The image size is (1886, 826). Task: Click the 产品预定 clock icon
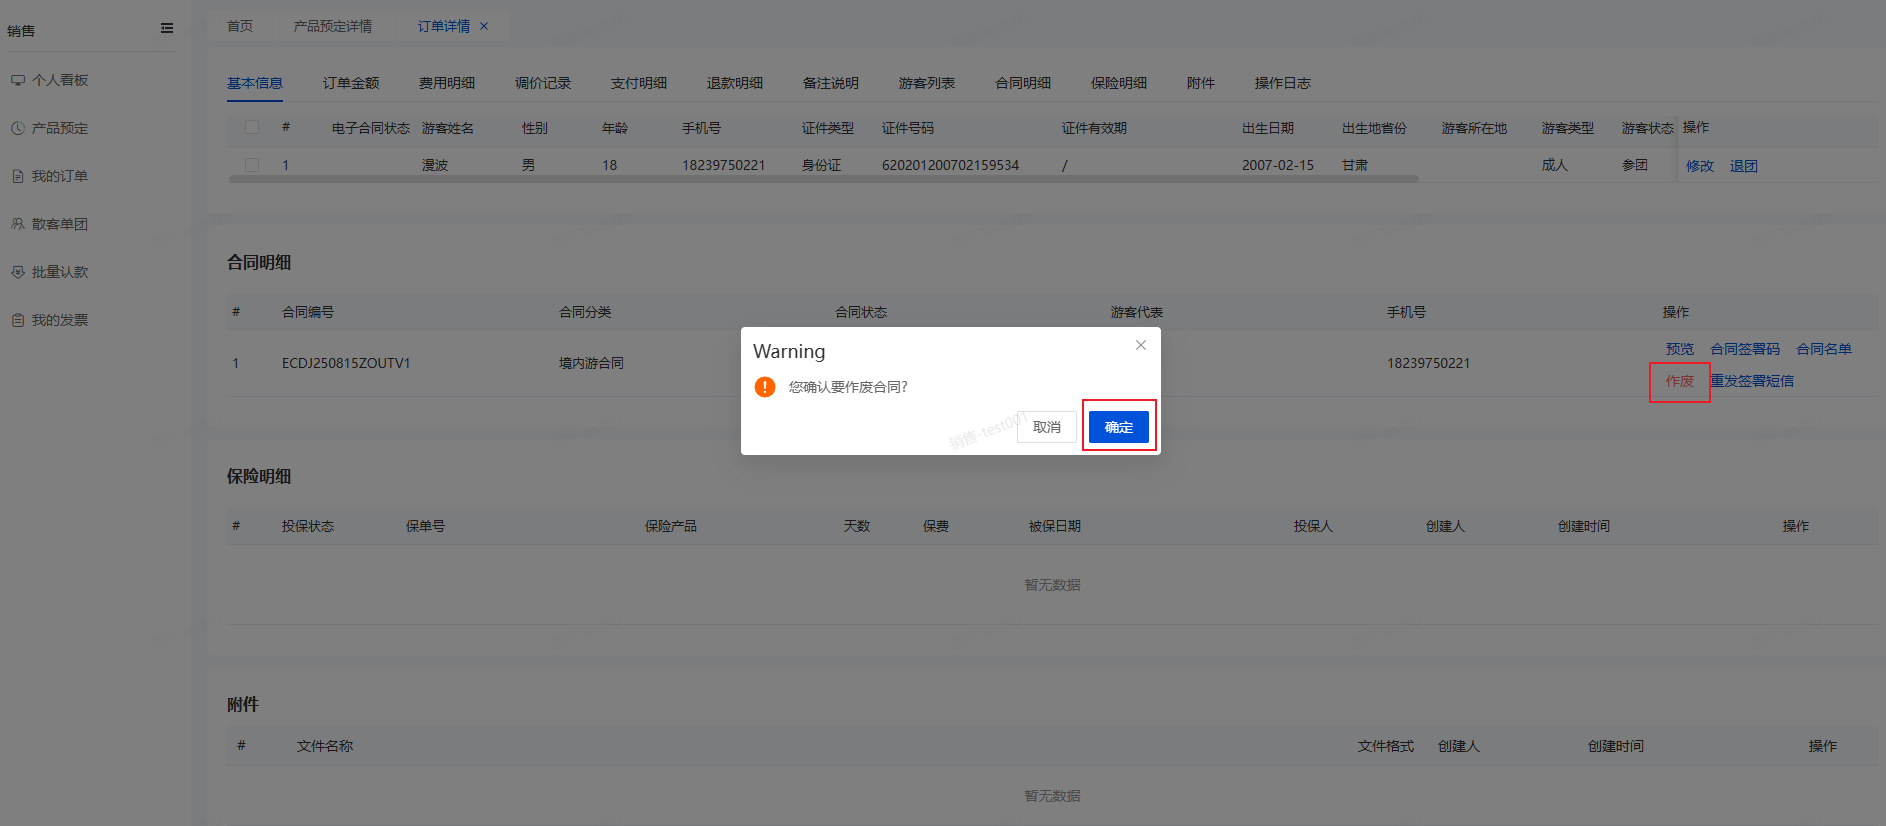(x=18, y=128)
